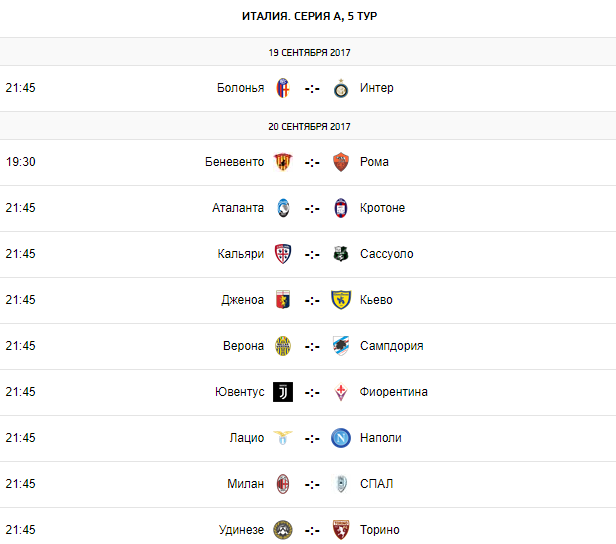Open the Сассуоло team link

click(386, 254)
